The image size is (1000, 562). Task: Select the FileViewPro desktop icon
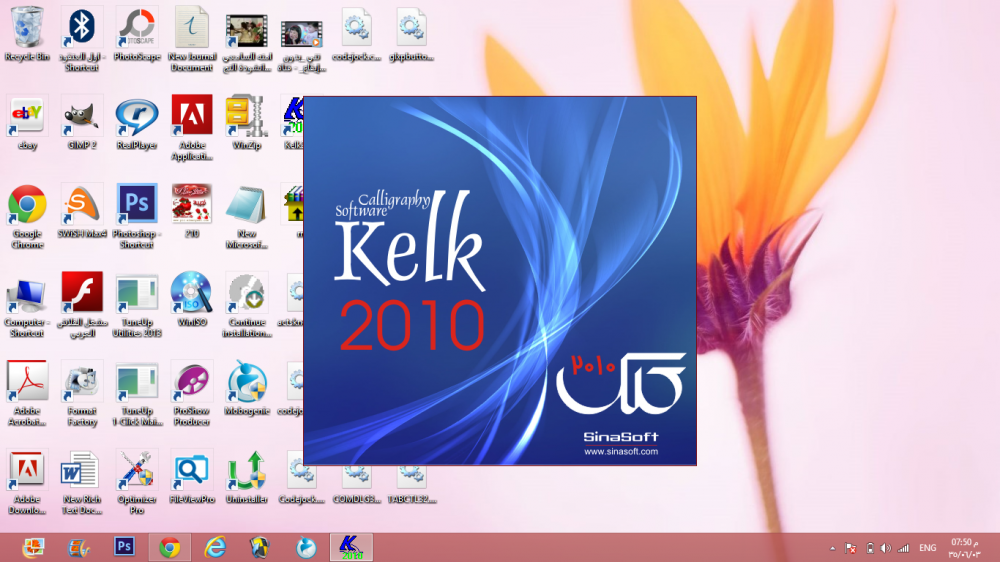[191, 471]
